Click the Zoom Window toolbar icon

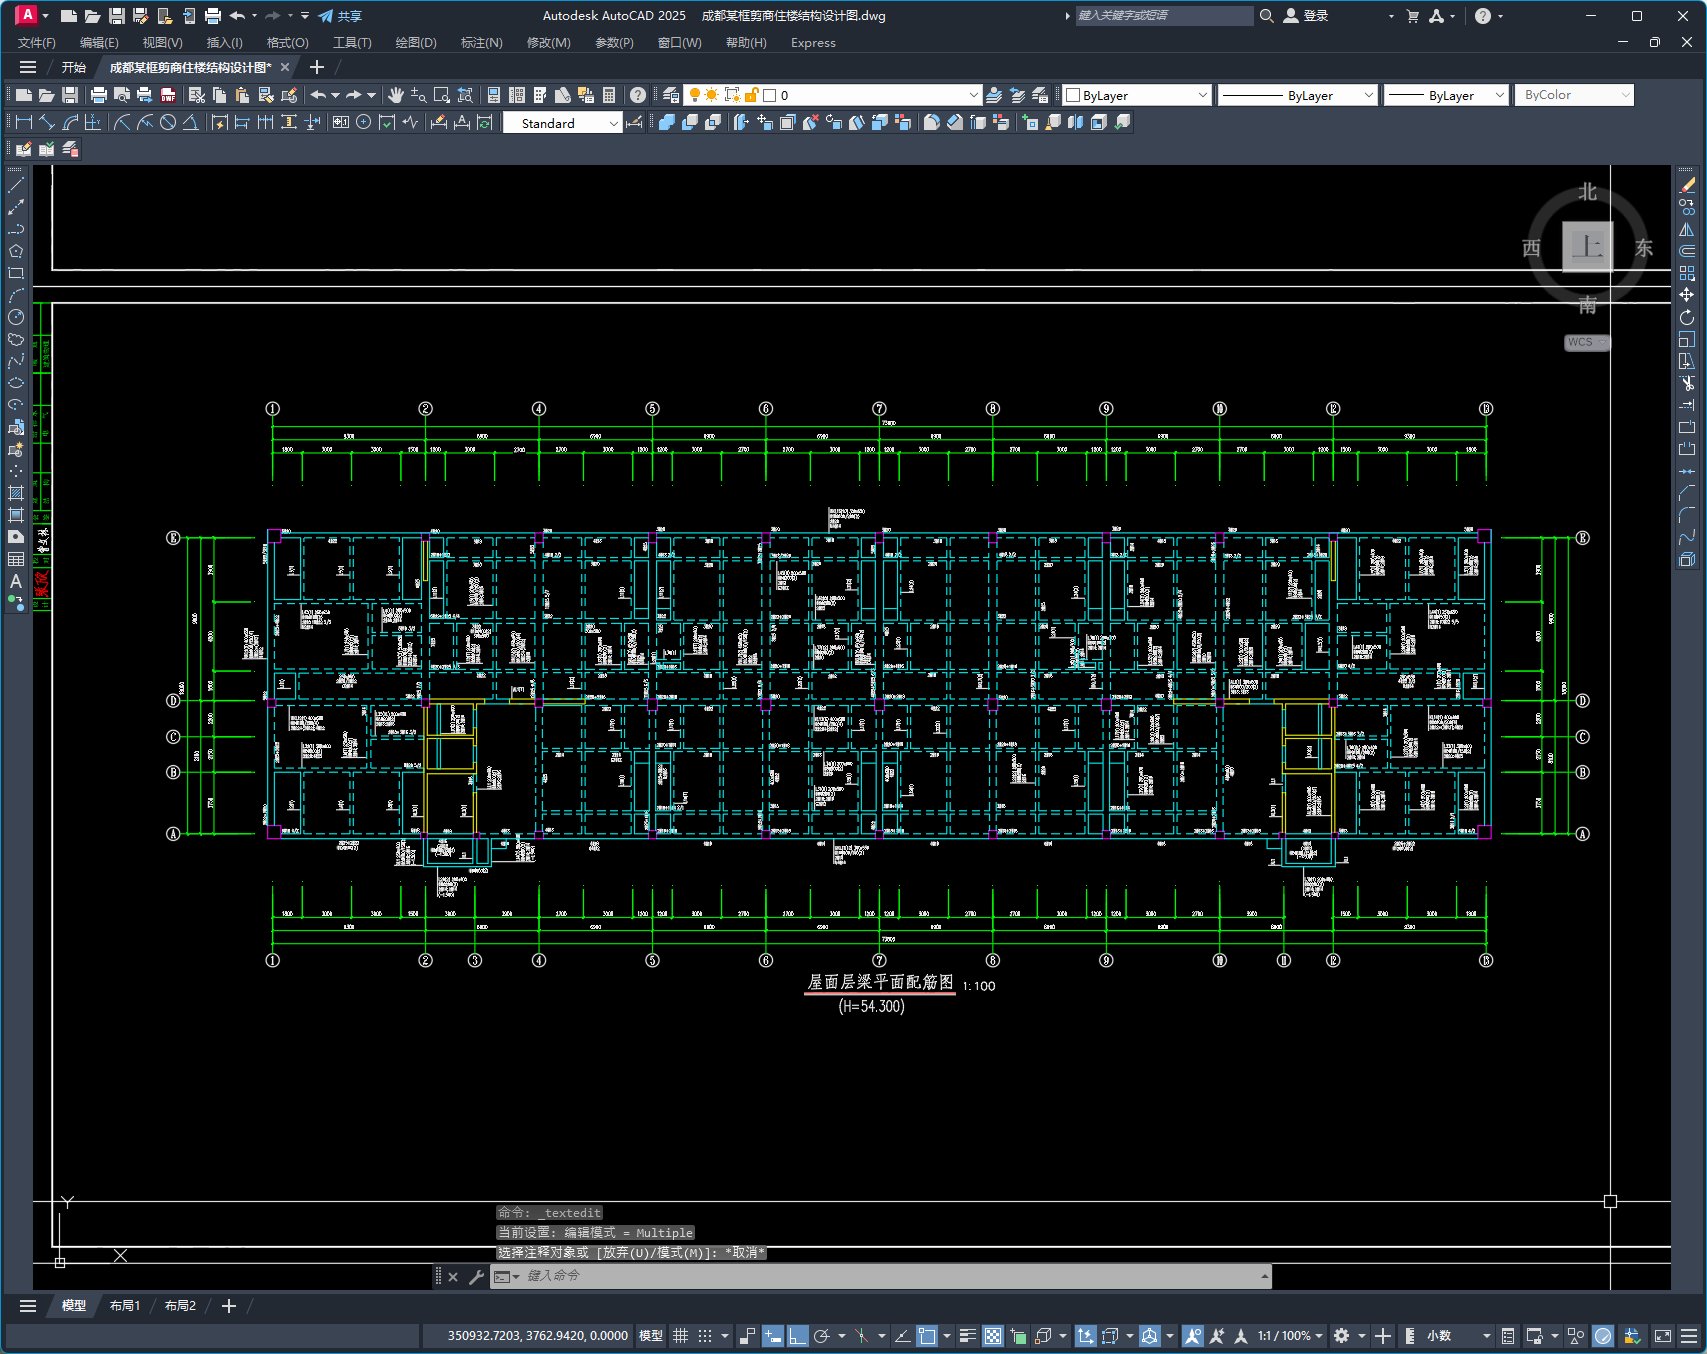tap(441, 95)
